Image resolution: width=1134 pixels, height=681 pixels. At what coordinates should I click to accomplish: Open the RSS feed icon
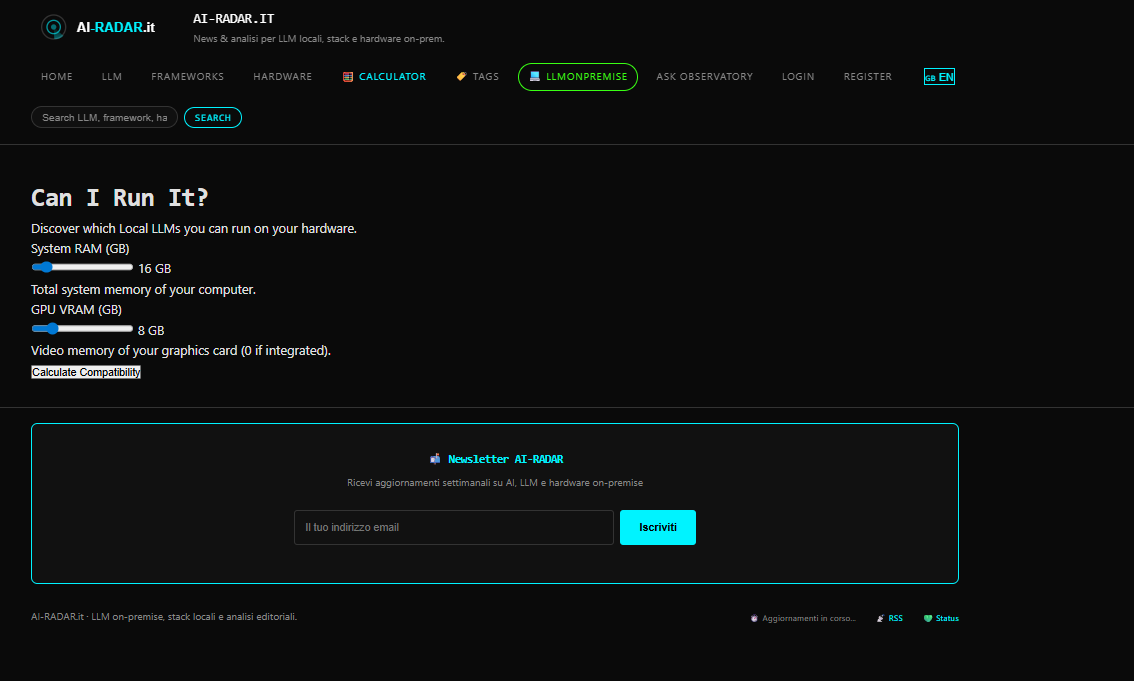click(881, 618)
